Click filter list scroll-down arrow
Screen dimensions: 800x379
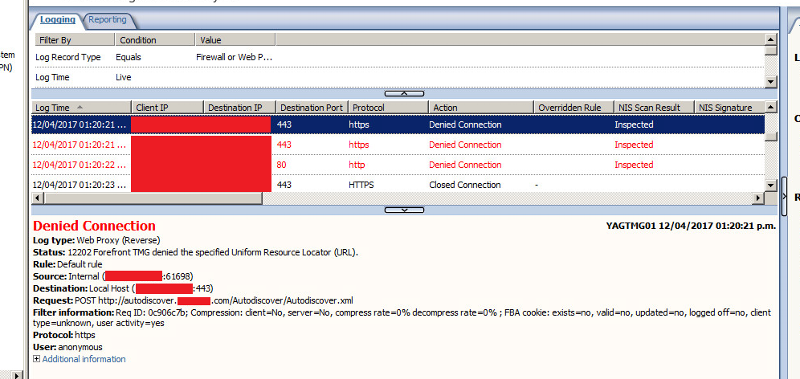pos(771,82)
